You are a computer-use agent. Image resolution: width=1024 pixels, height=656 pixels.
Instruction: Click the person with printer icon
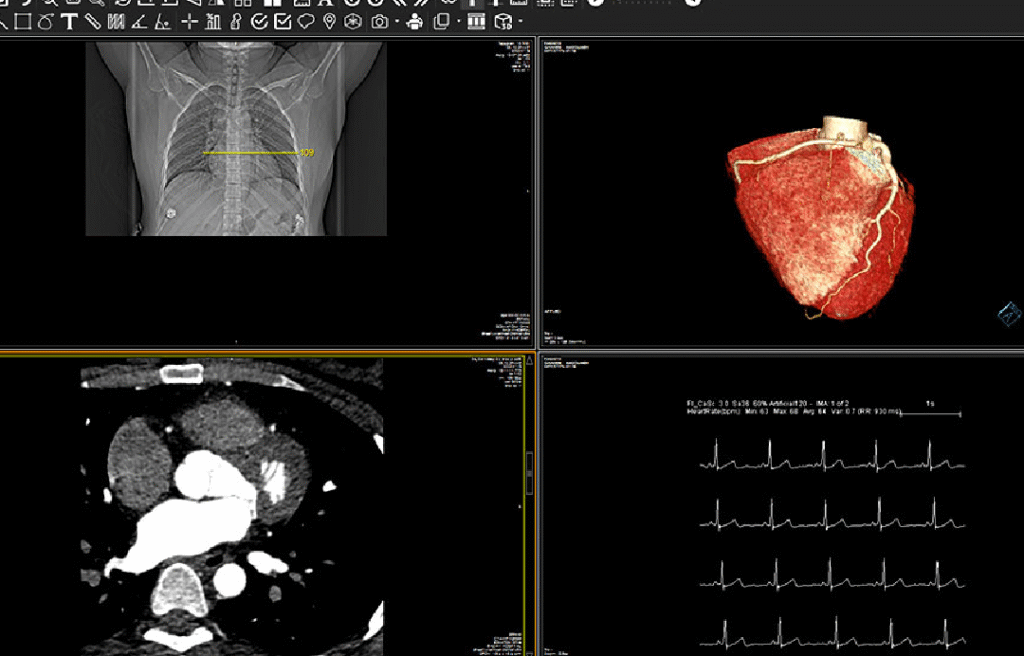pos(414,22)
